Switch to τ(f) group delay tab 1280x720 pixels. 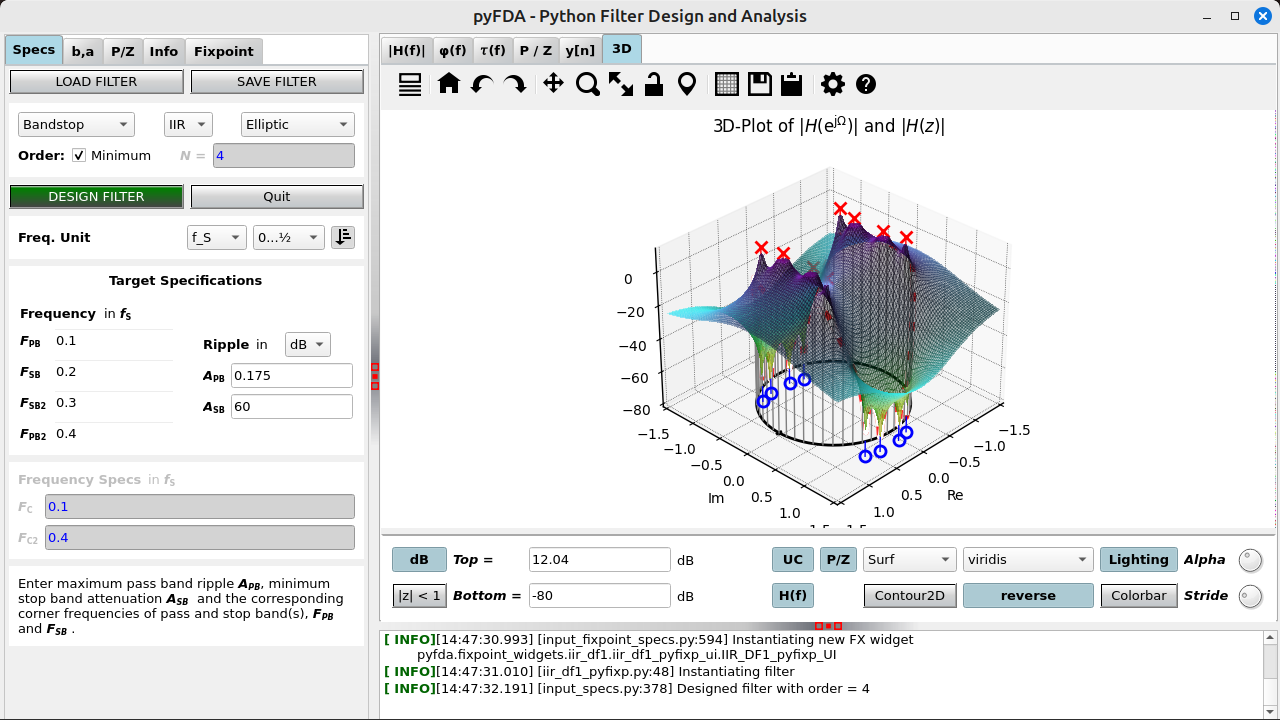click(492, 50)
